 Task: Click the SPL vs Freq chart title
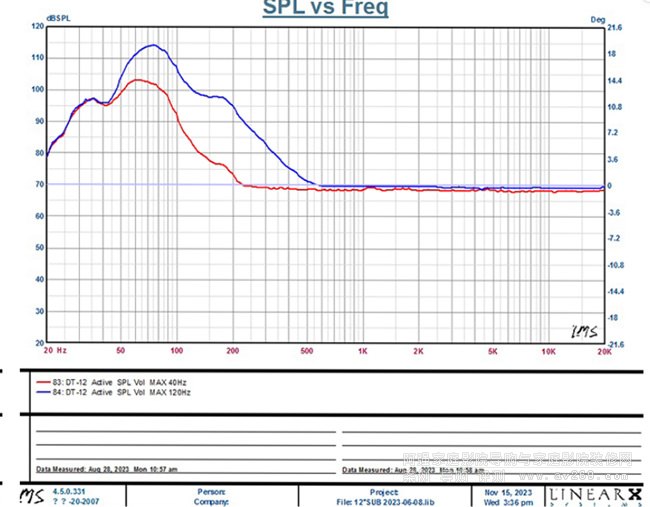[325, 9]
